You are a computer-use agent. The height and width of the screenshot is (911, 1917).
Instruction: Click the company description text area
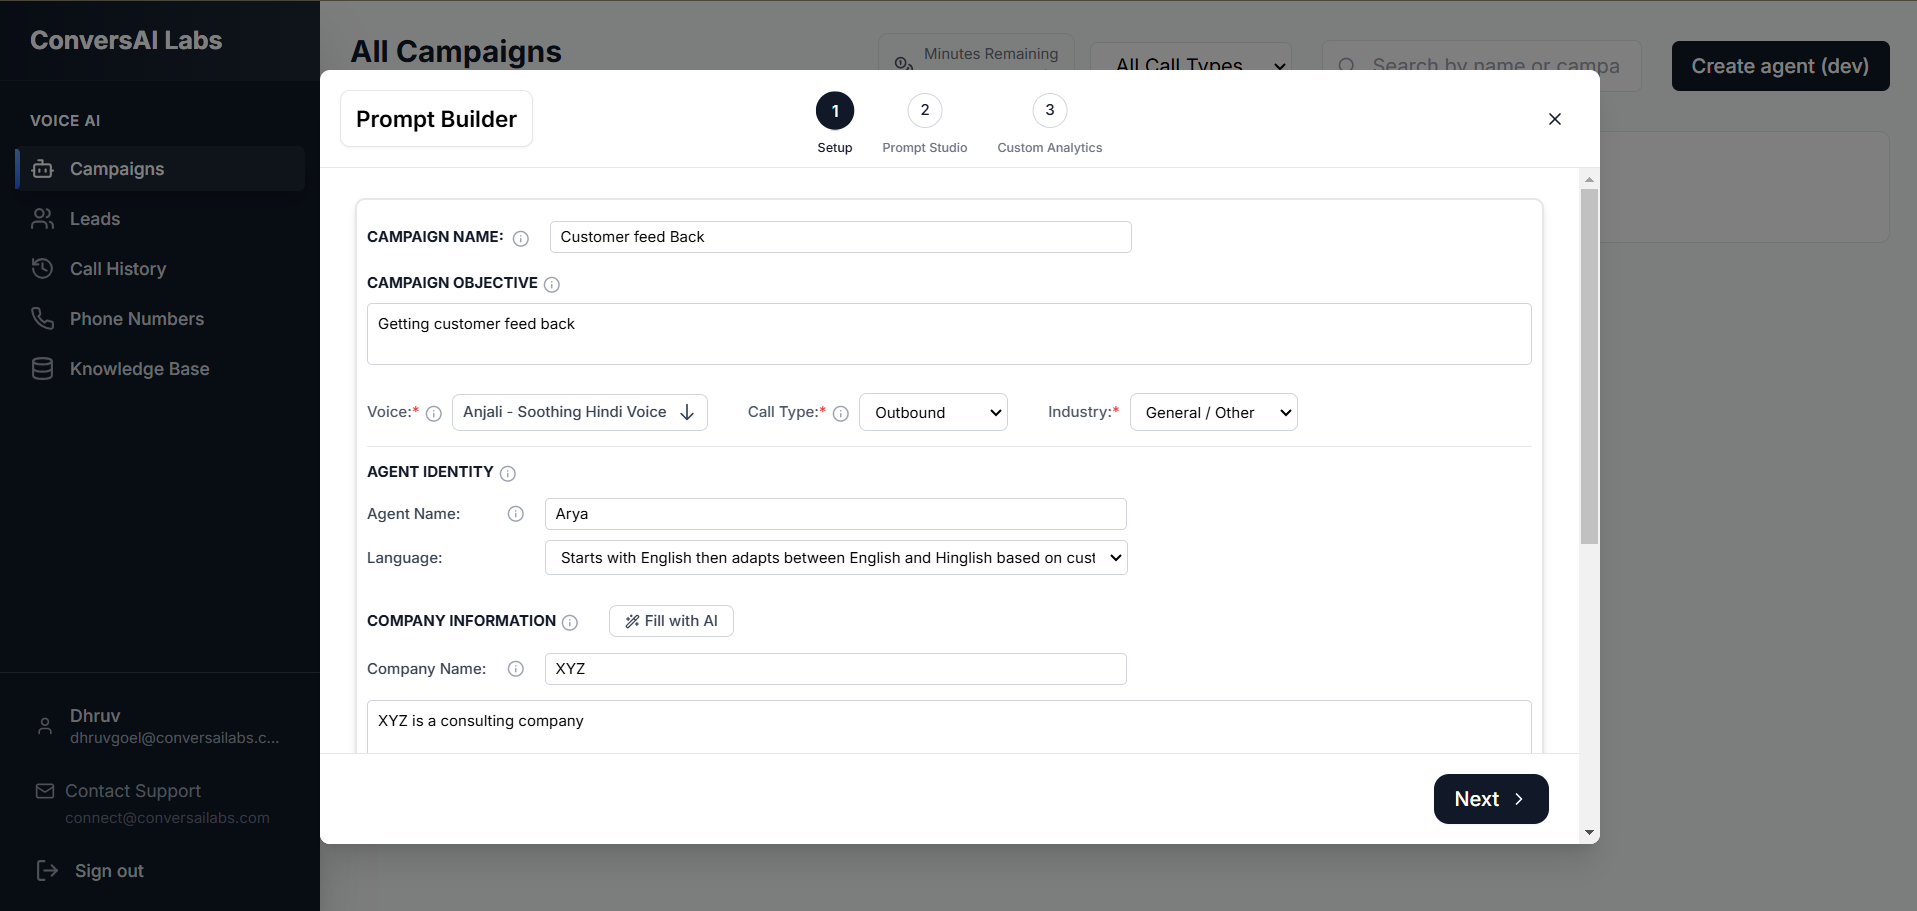949,727
